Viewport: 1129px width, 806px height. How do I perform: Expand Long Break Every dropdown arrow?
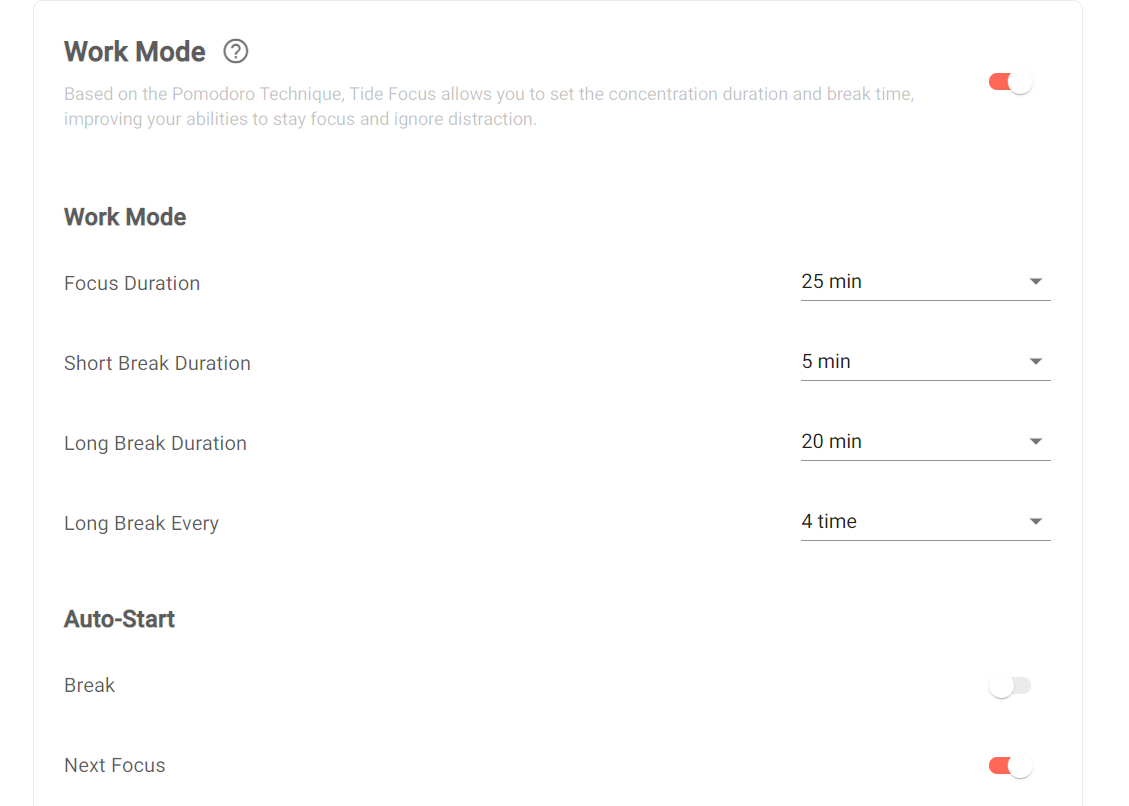tap(1036, 522)
